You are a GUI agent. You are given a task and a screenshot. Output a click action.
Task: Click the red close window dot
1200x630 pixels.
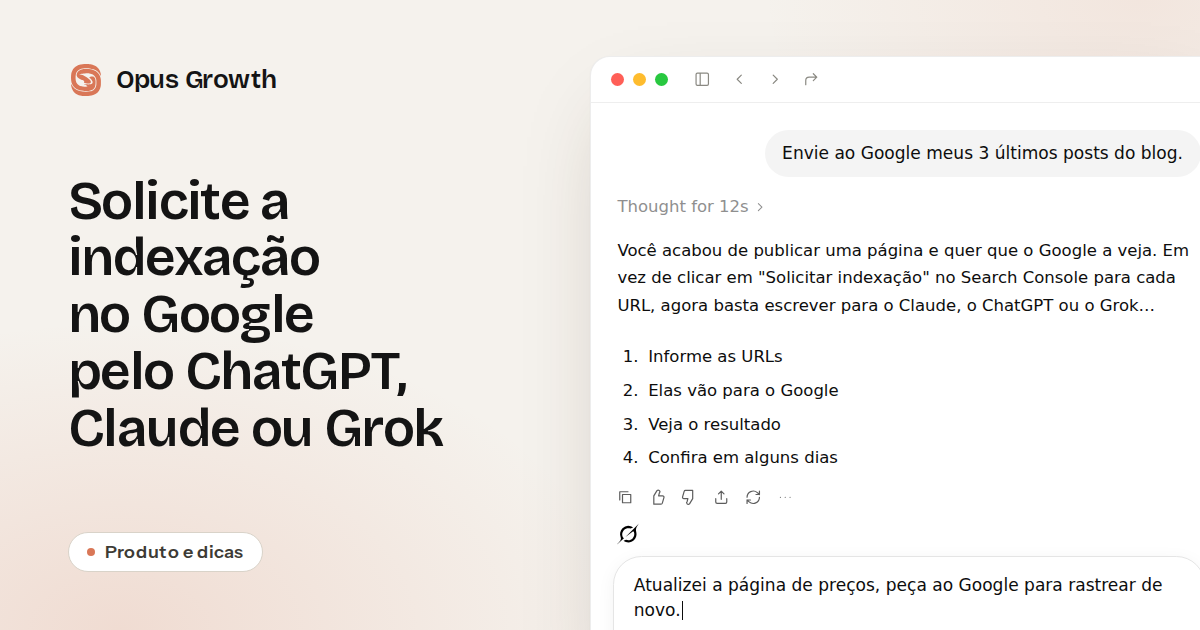617,79
